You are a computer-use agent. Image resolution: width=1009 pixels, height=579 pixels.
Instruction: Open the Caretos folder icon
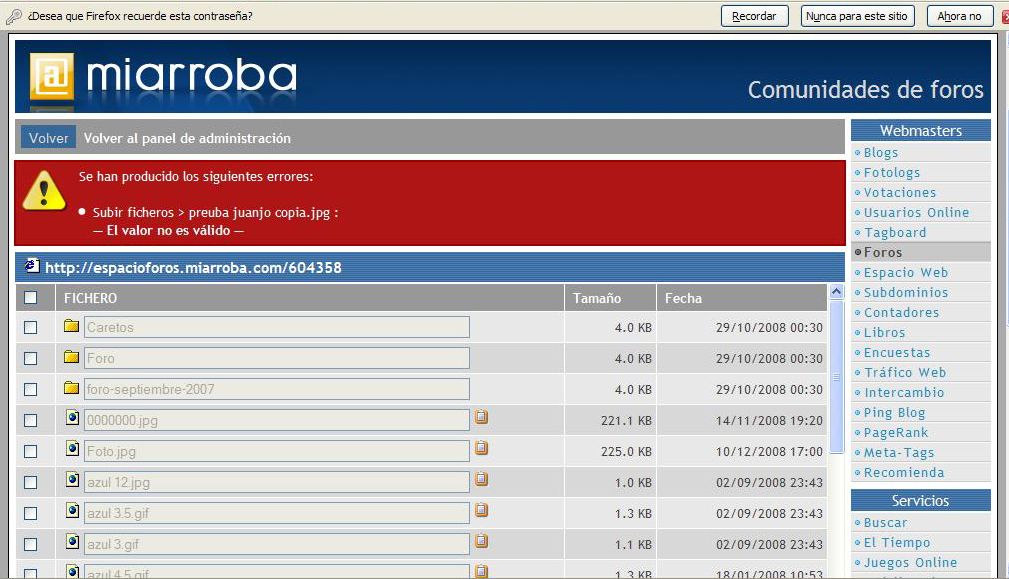tap(71, 326)
